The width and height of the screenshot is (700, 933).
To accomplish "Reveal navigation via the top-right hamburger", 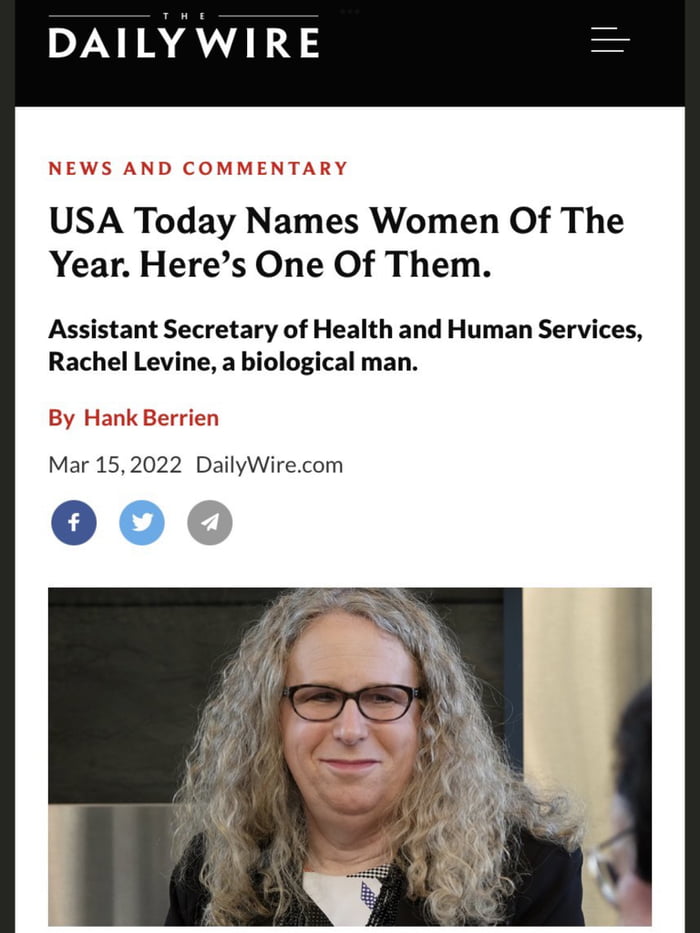I will (x=610, y=41).
